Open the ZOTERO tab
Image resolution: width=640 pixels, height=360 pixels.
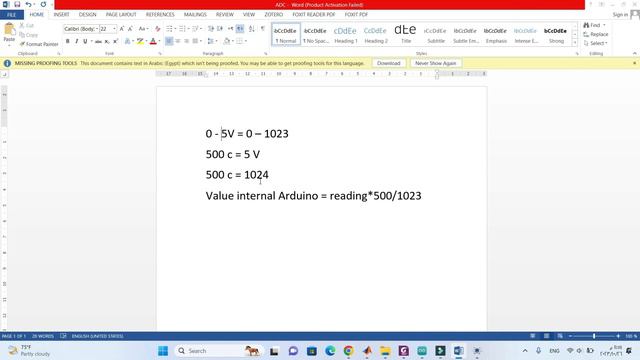[x=273, y=15]
